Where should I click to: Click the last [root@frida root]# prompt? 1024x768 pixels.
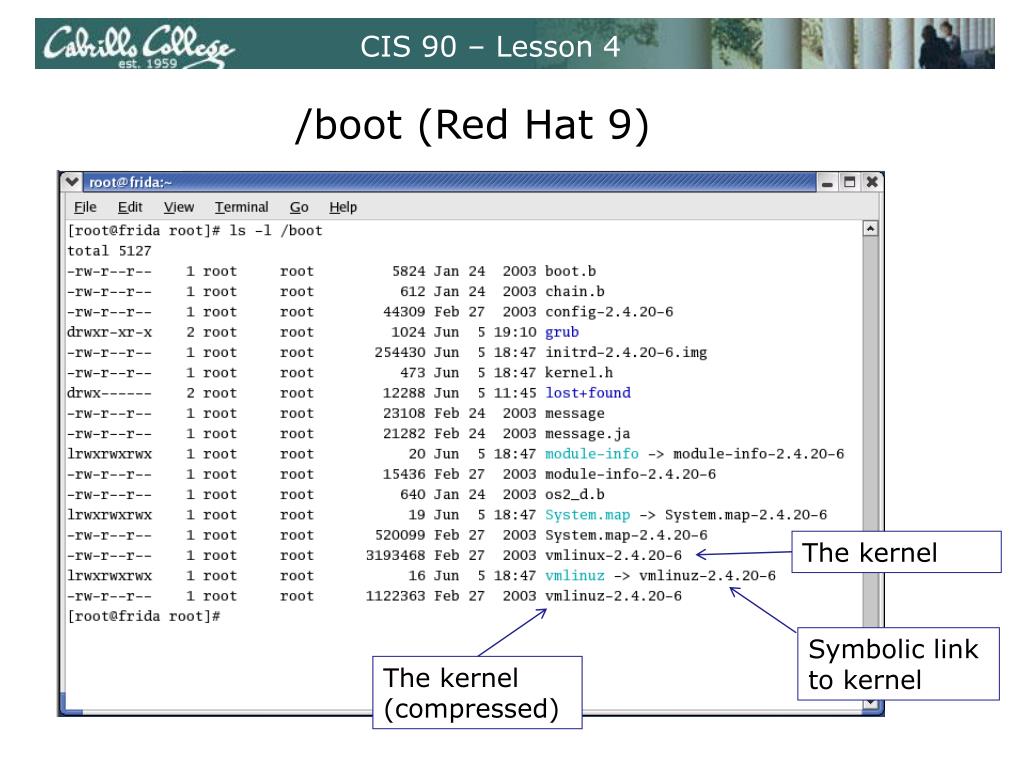point(144,616)
